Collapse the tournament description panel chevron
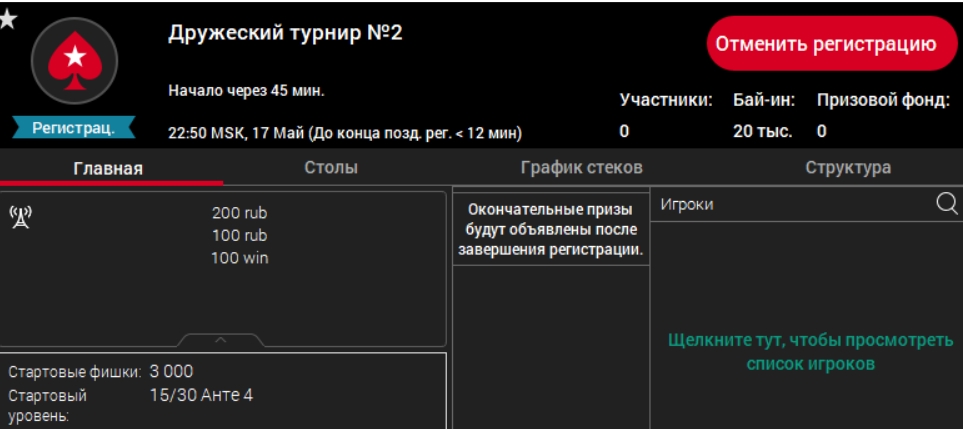 coord(222,341)
